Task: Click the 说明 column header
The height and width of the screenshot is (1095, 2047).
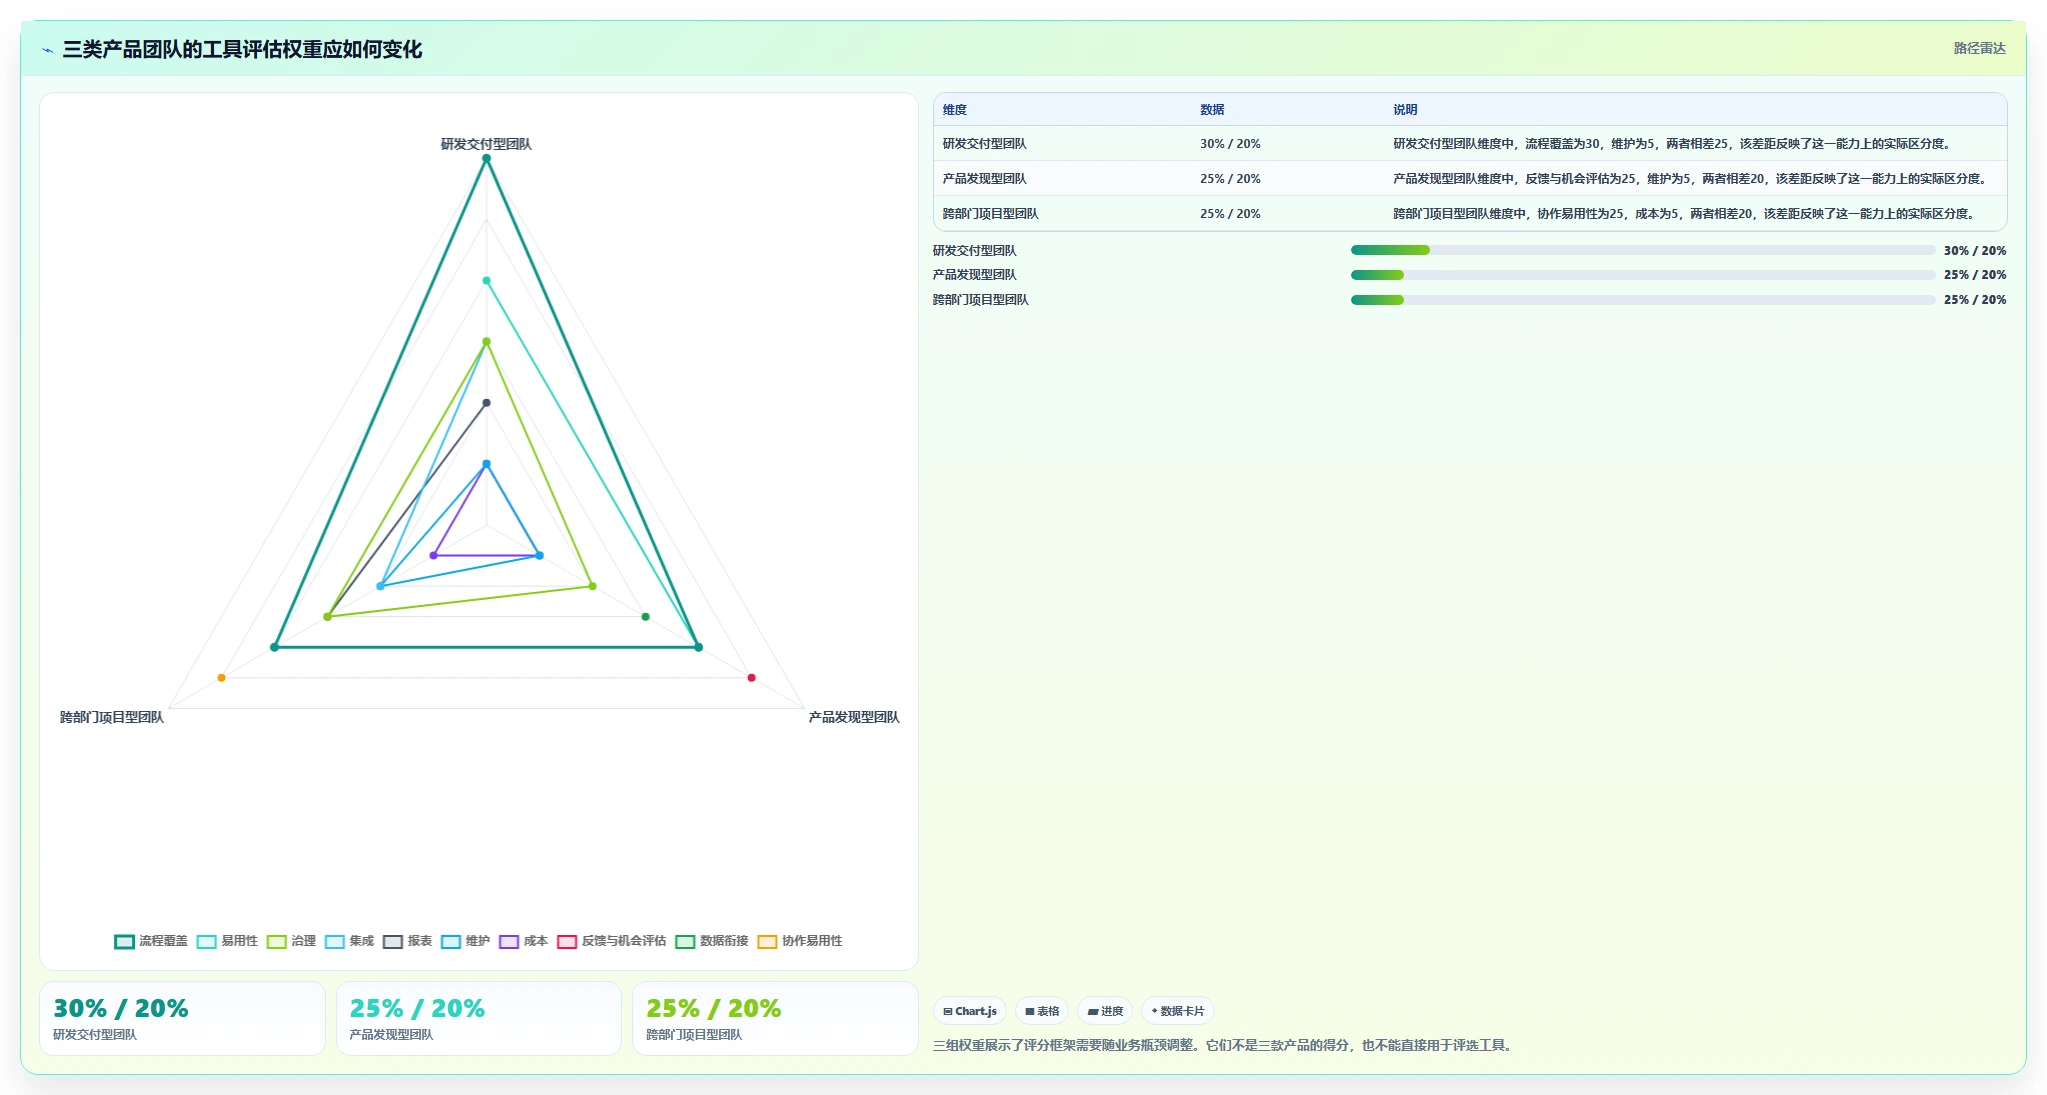Action: 1405,110
